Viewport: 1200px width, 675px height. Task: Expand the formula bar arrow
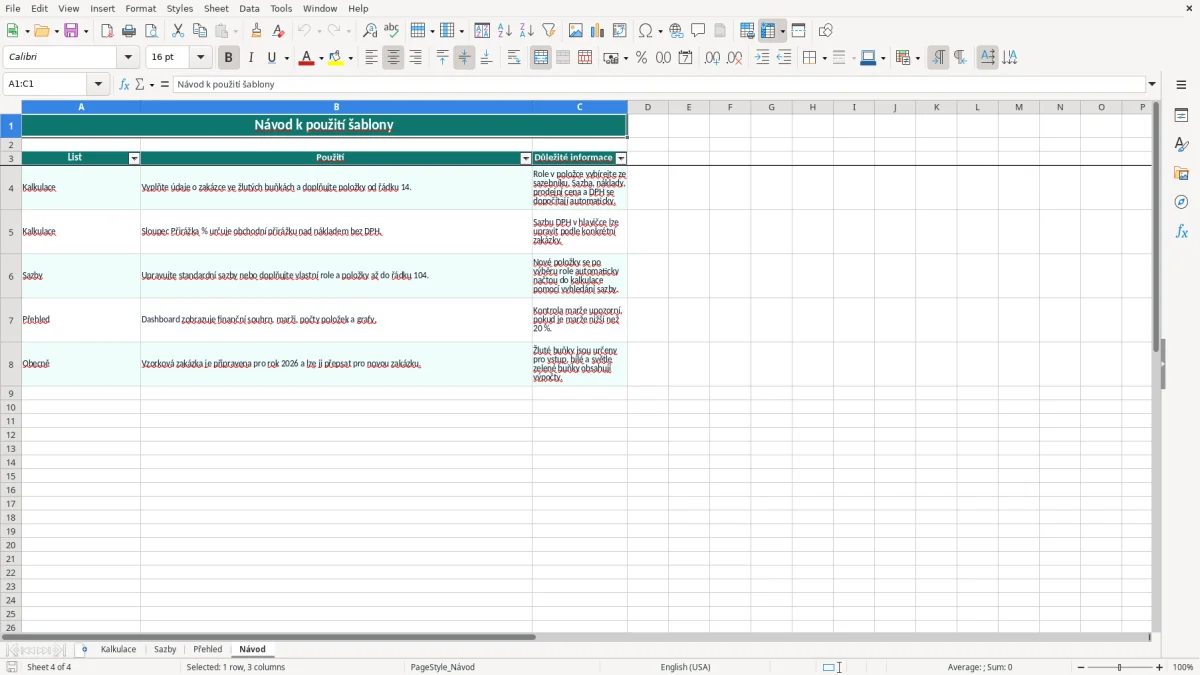click(x=1152, y=85)
